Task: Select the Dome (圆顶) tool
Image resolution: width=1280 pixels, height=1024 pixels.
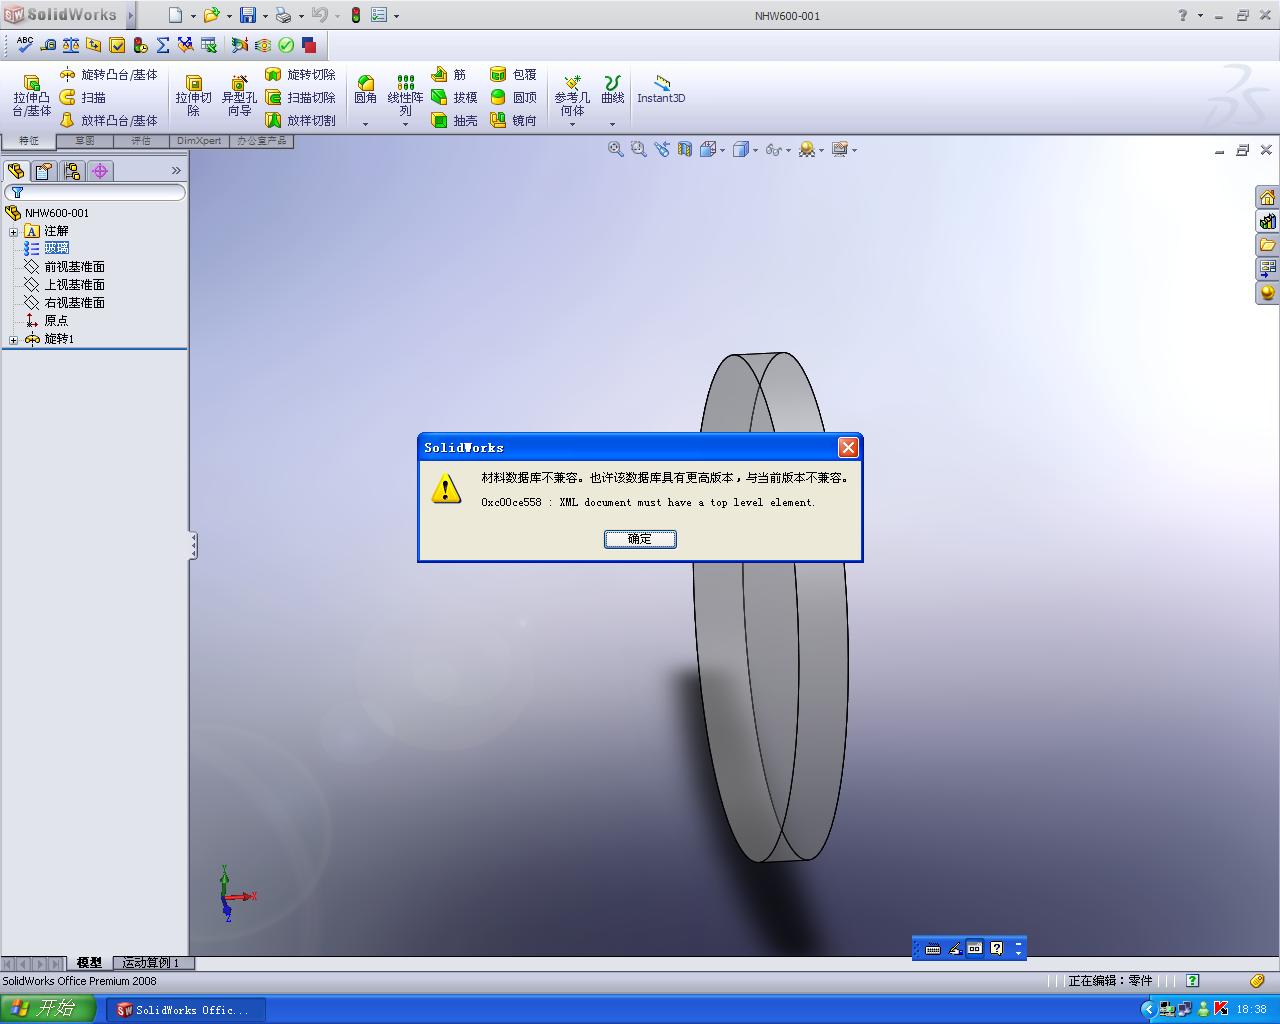Action: pyautogui.click(x=513, y=98)
